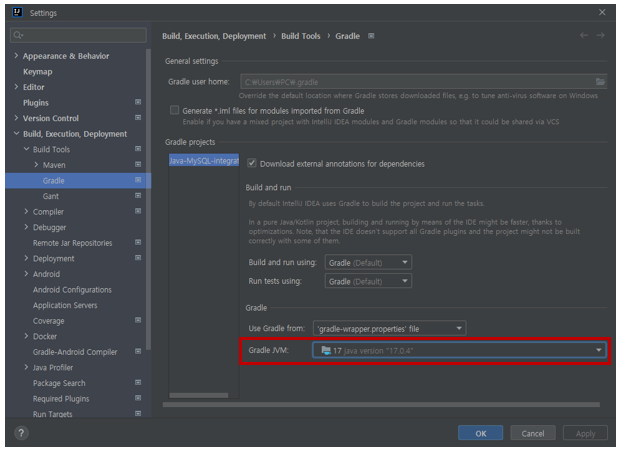Screen dimensions: 620x452
Task: Click project icon beside Required Plugins
Action: 138,398
